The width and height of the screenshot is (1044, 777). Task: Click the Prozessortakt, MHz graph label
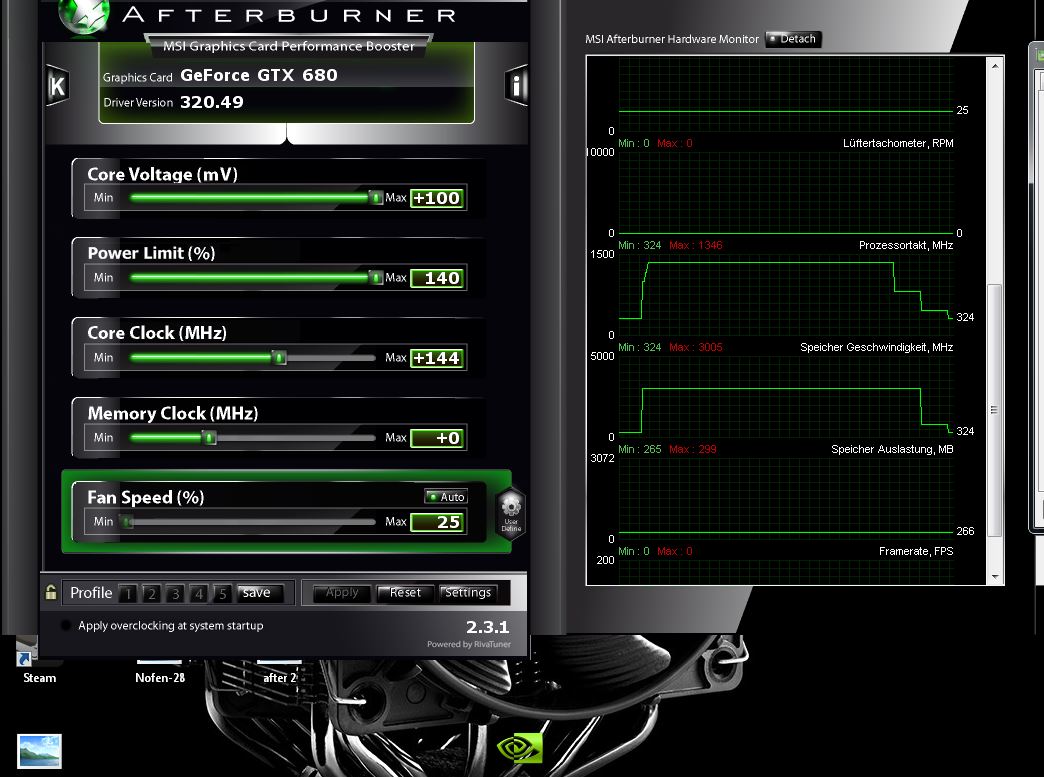906,245
